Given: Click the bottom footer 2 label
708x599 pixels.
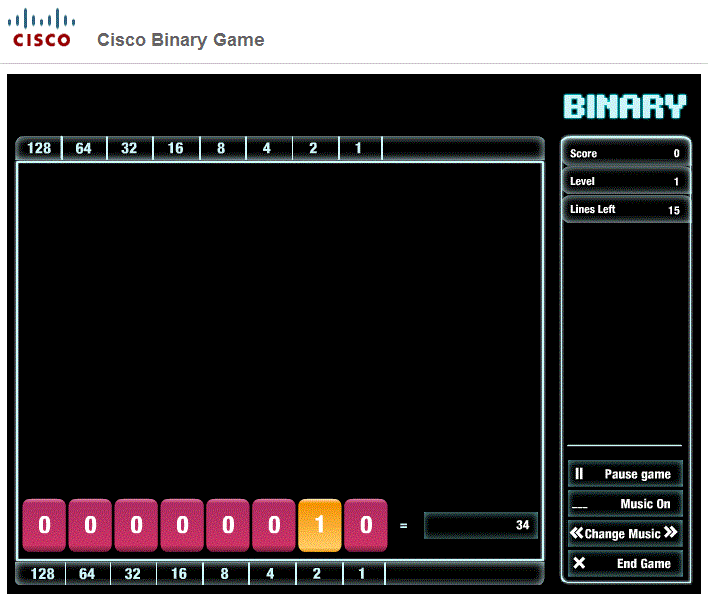Looking at the screenshot, I should pos(317,574).
